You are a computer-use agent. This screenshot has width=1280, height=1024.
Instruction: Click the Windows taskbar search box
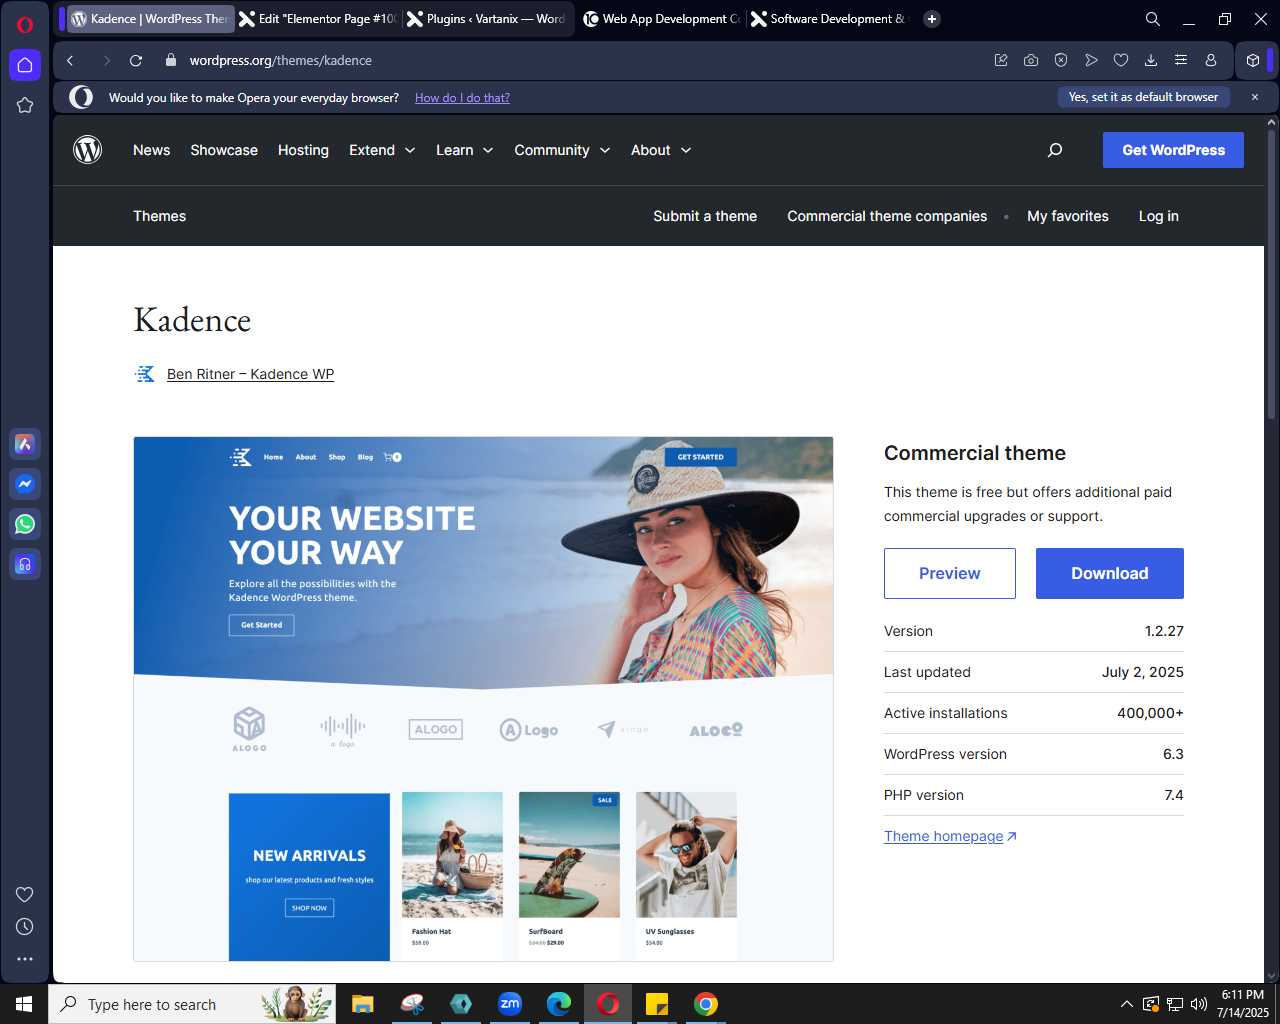click(x=192, y=1004)
